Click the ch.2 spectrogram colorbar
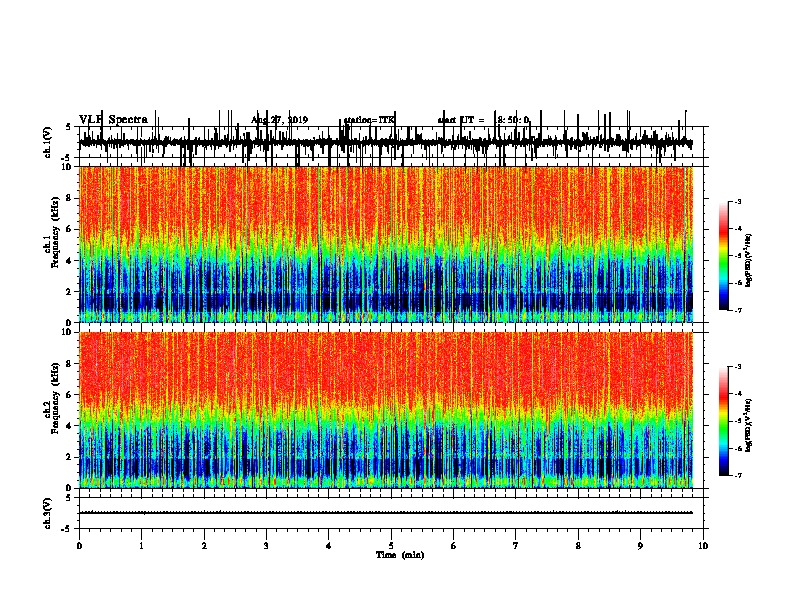The image size is (792, 612). click(723, 421)
